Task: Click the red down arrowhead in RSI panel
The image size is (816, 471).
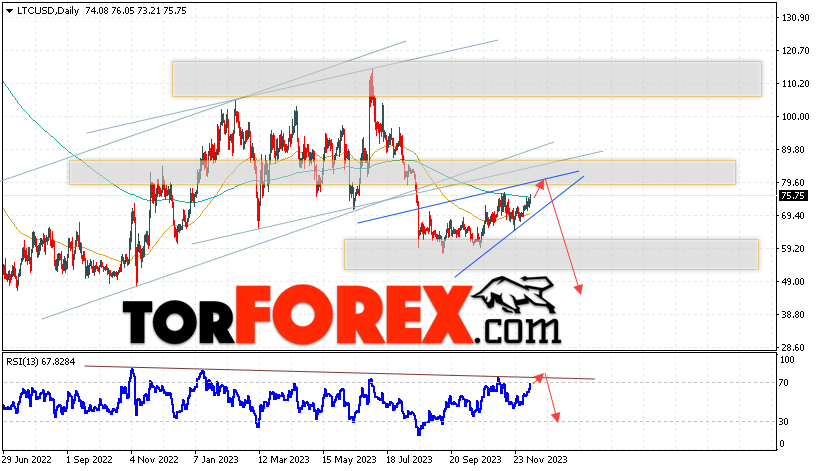Action: click(x=556, y=417)
